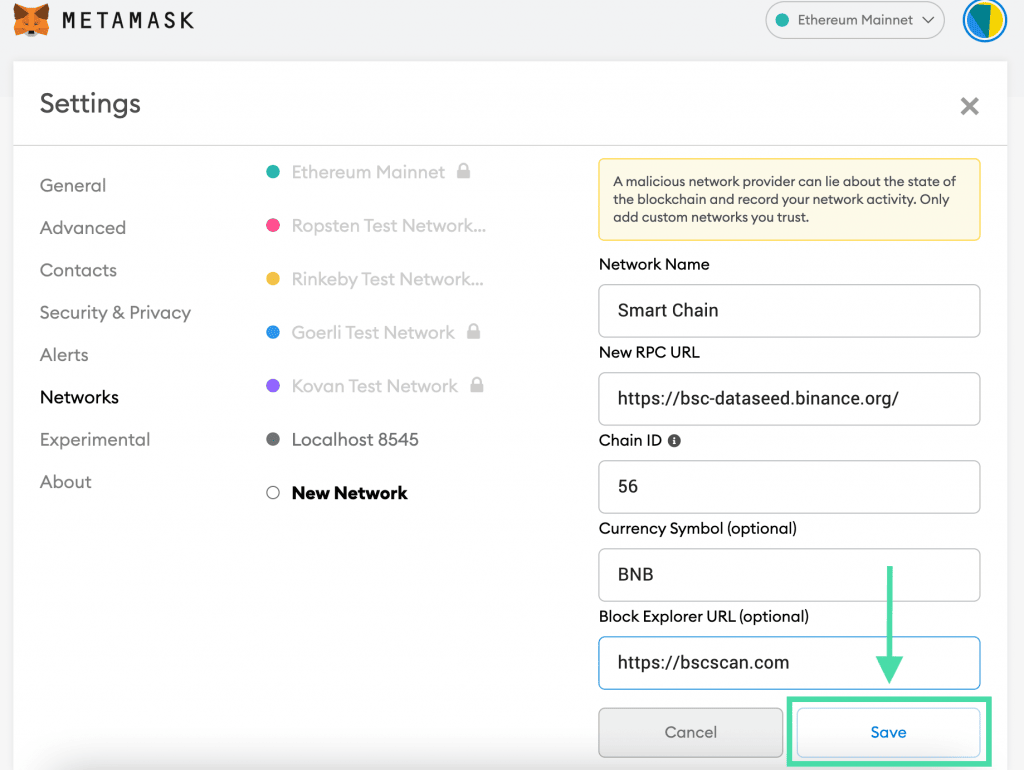Click the malicious network provider warning text
This screenshot has height=770, width=1024.
tap(784, 199)
